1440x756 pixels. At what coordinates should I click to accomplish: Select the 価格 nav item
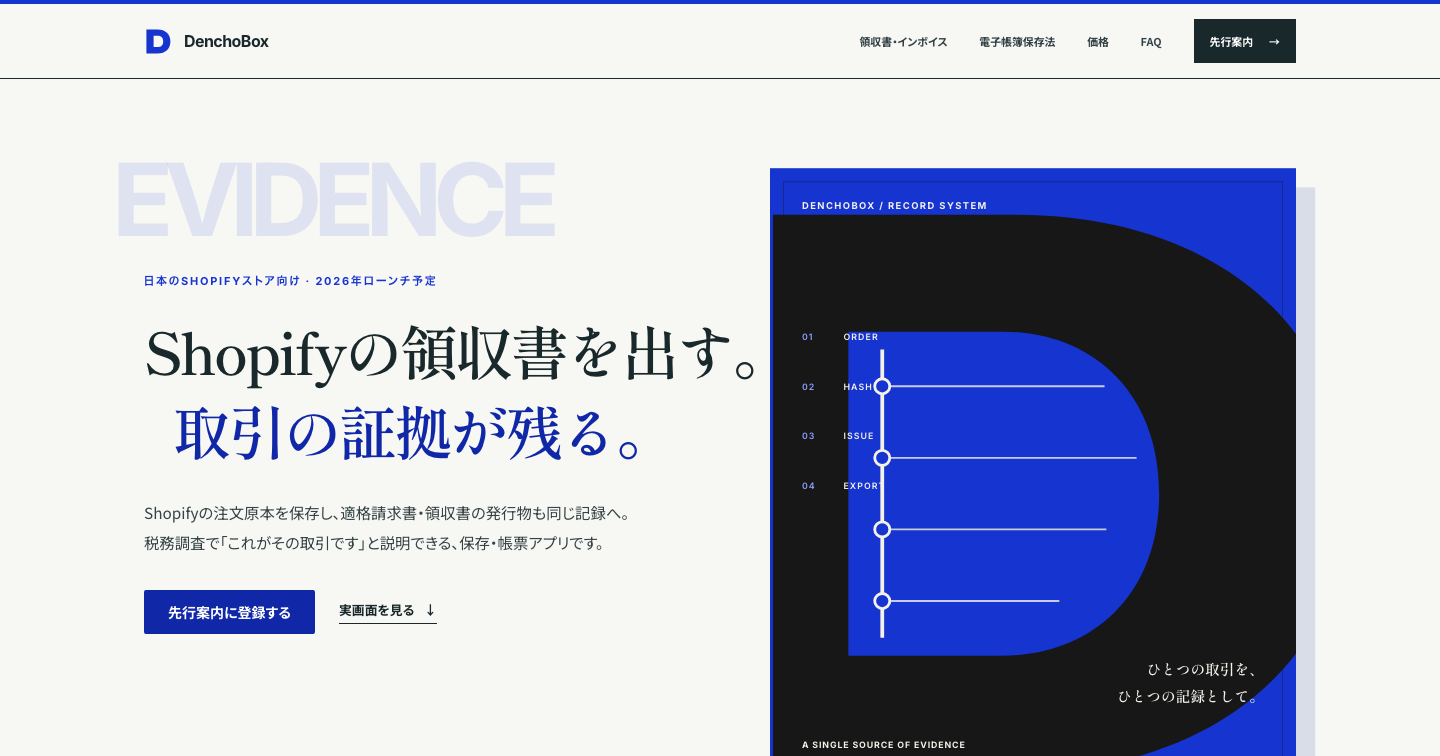coord(1098,42)
